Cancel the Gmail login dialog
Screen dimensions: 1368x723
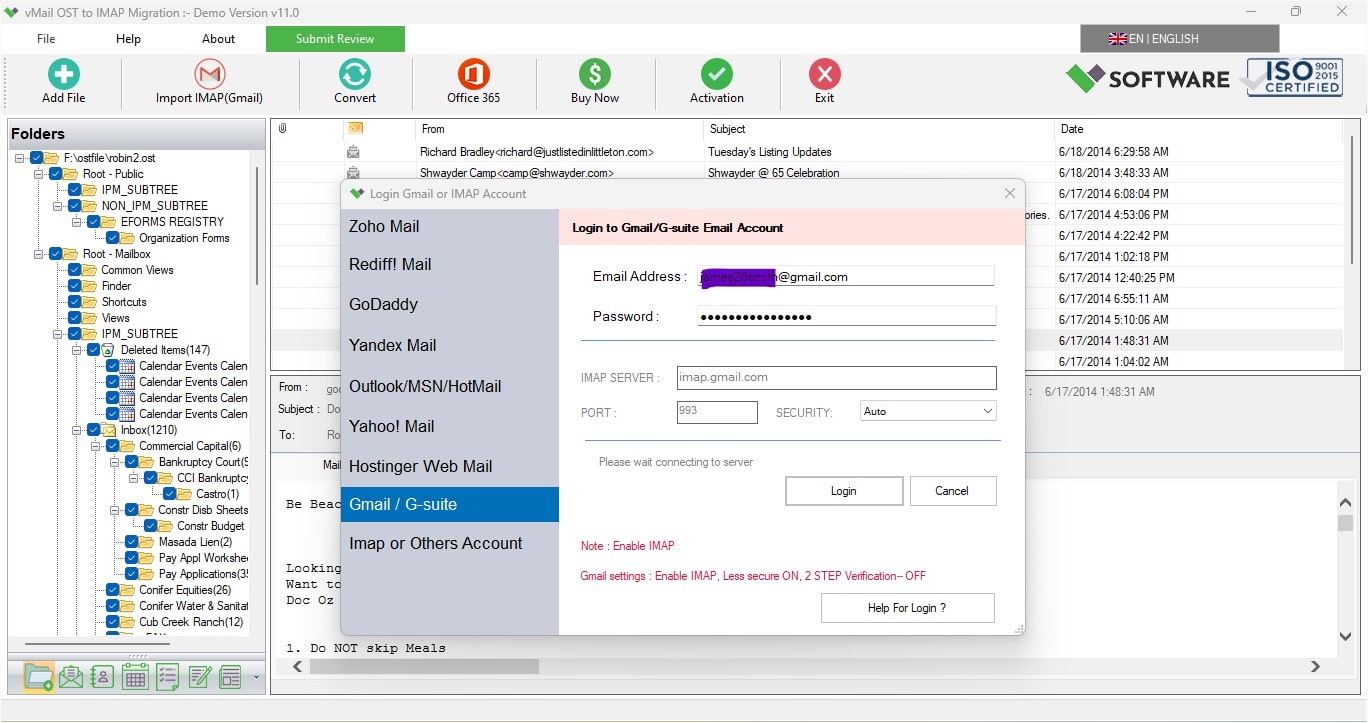pos(952,491)
